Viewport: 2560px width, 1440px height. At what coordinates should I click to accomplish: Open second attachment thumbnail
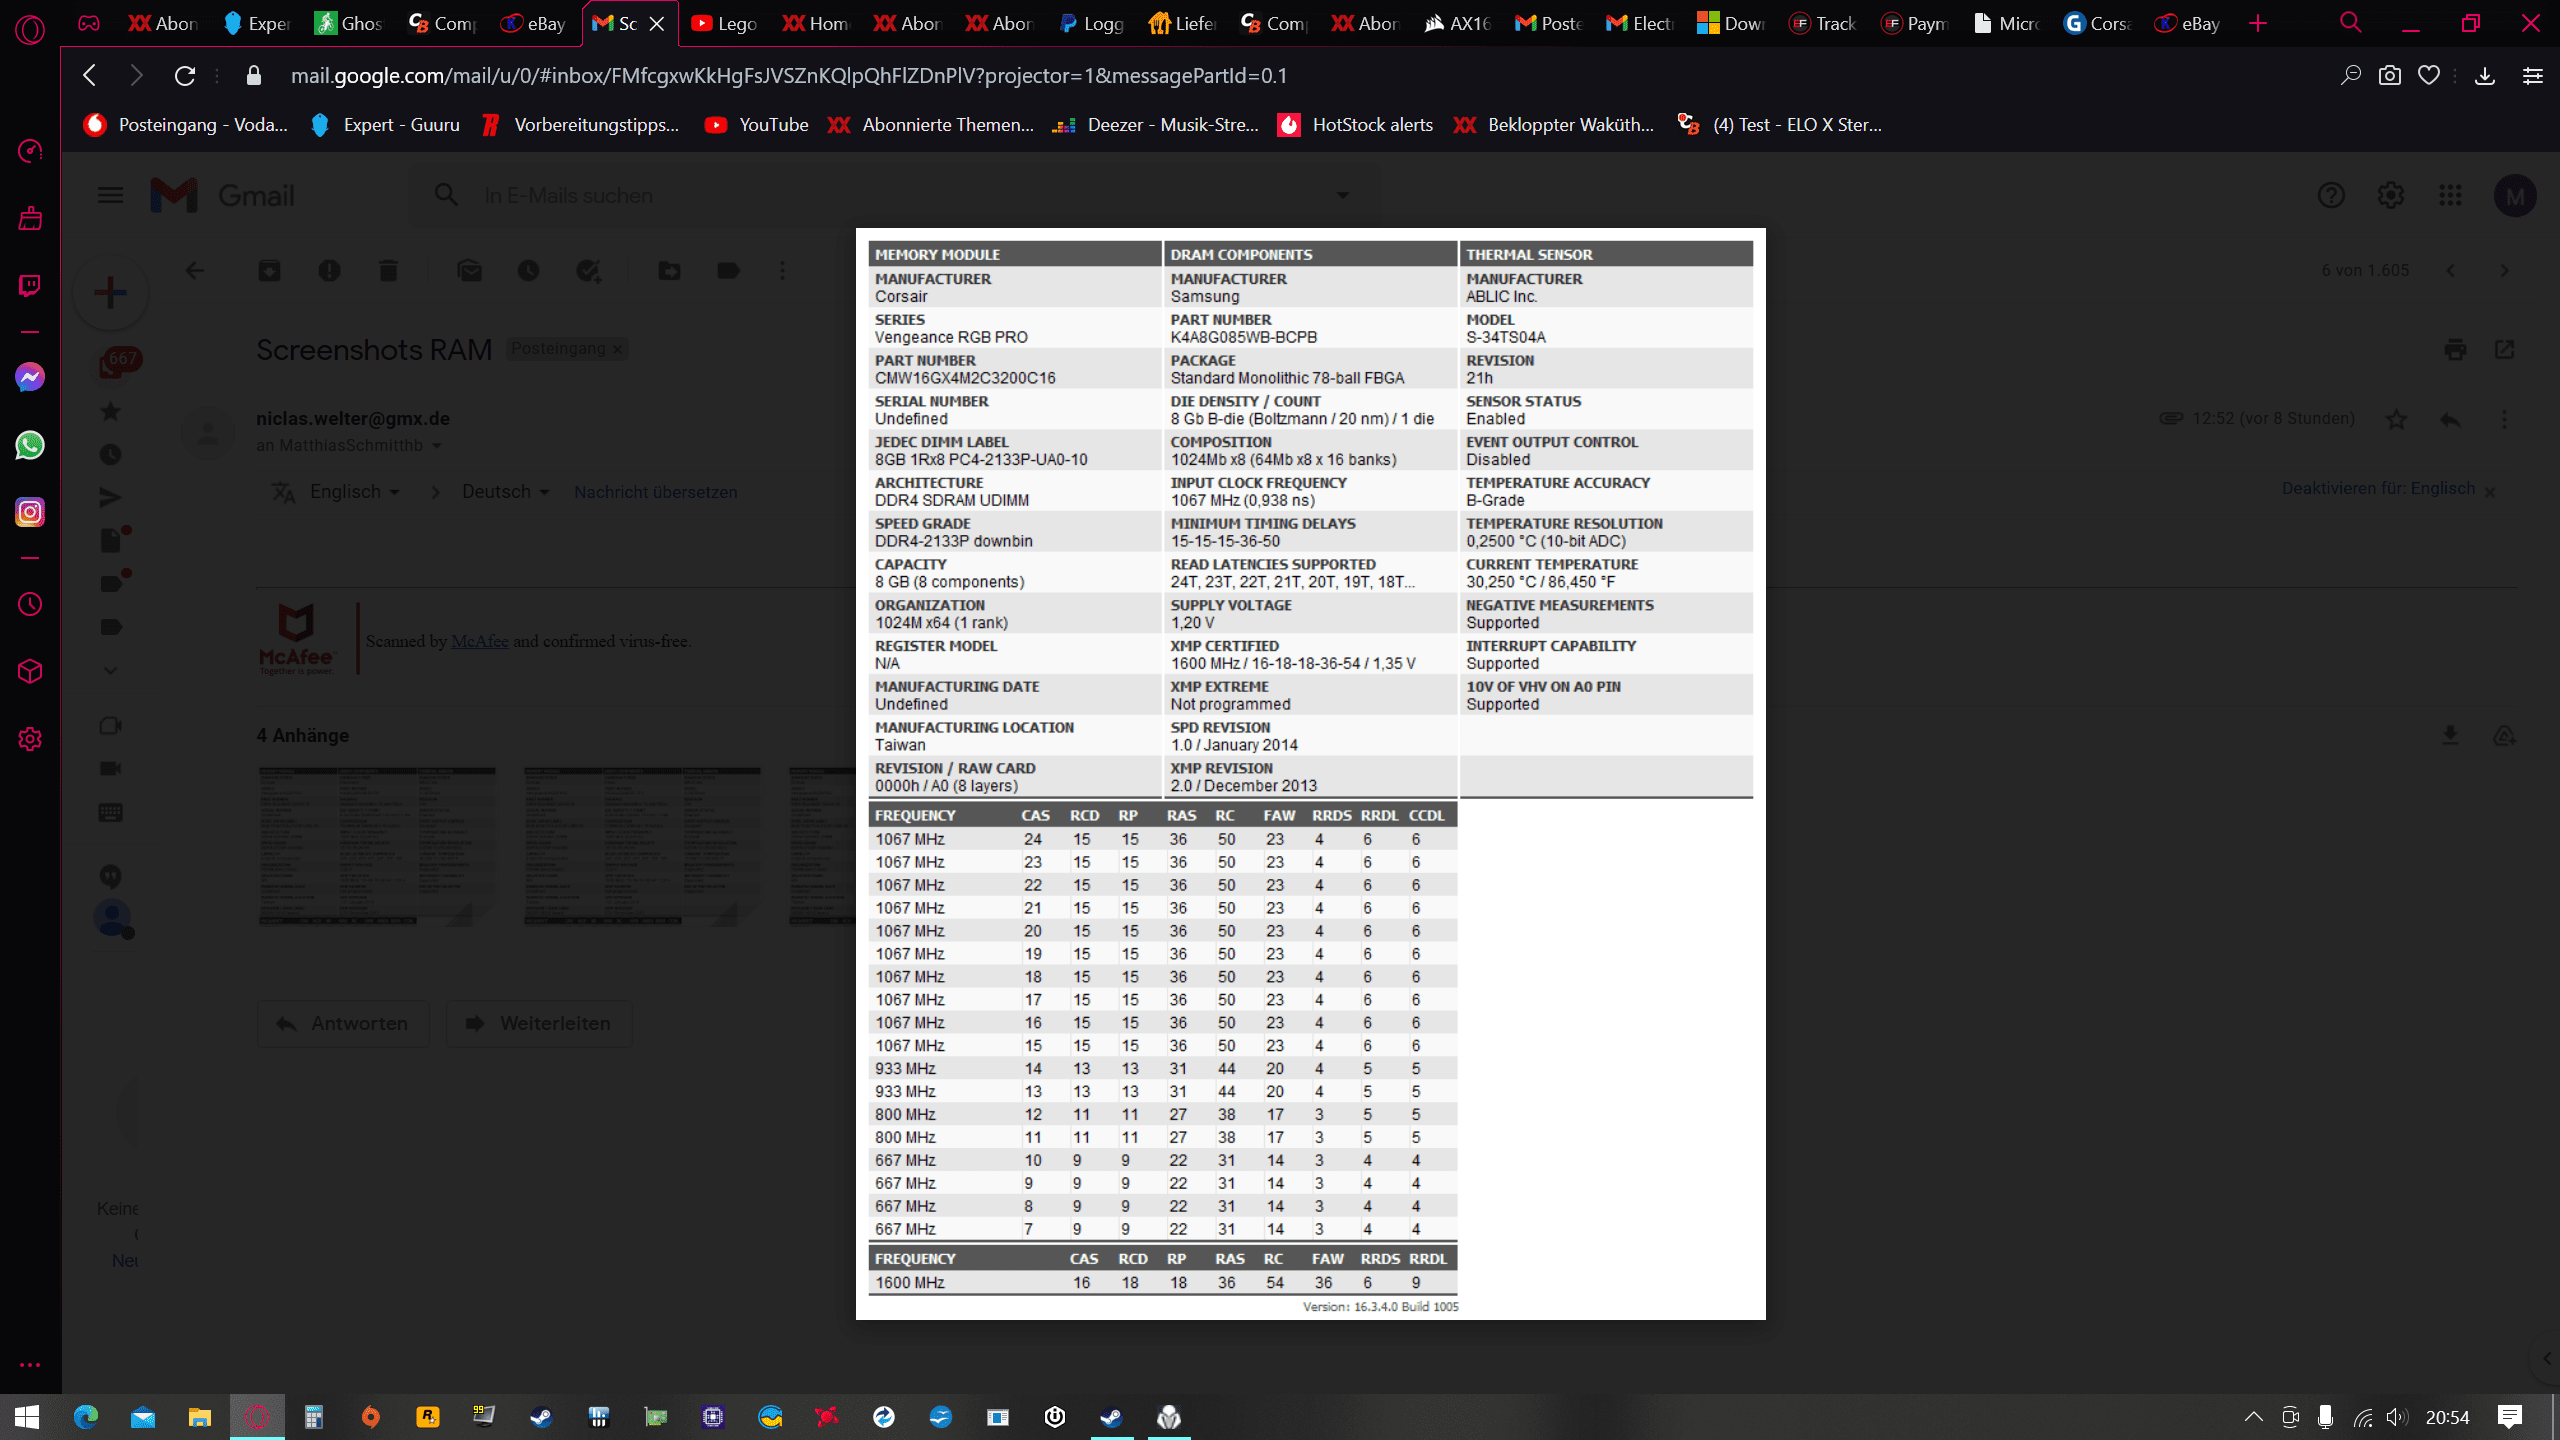click(642, 846)
